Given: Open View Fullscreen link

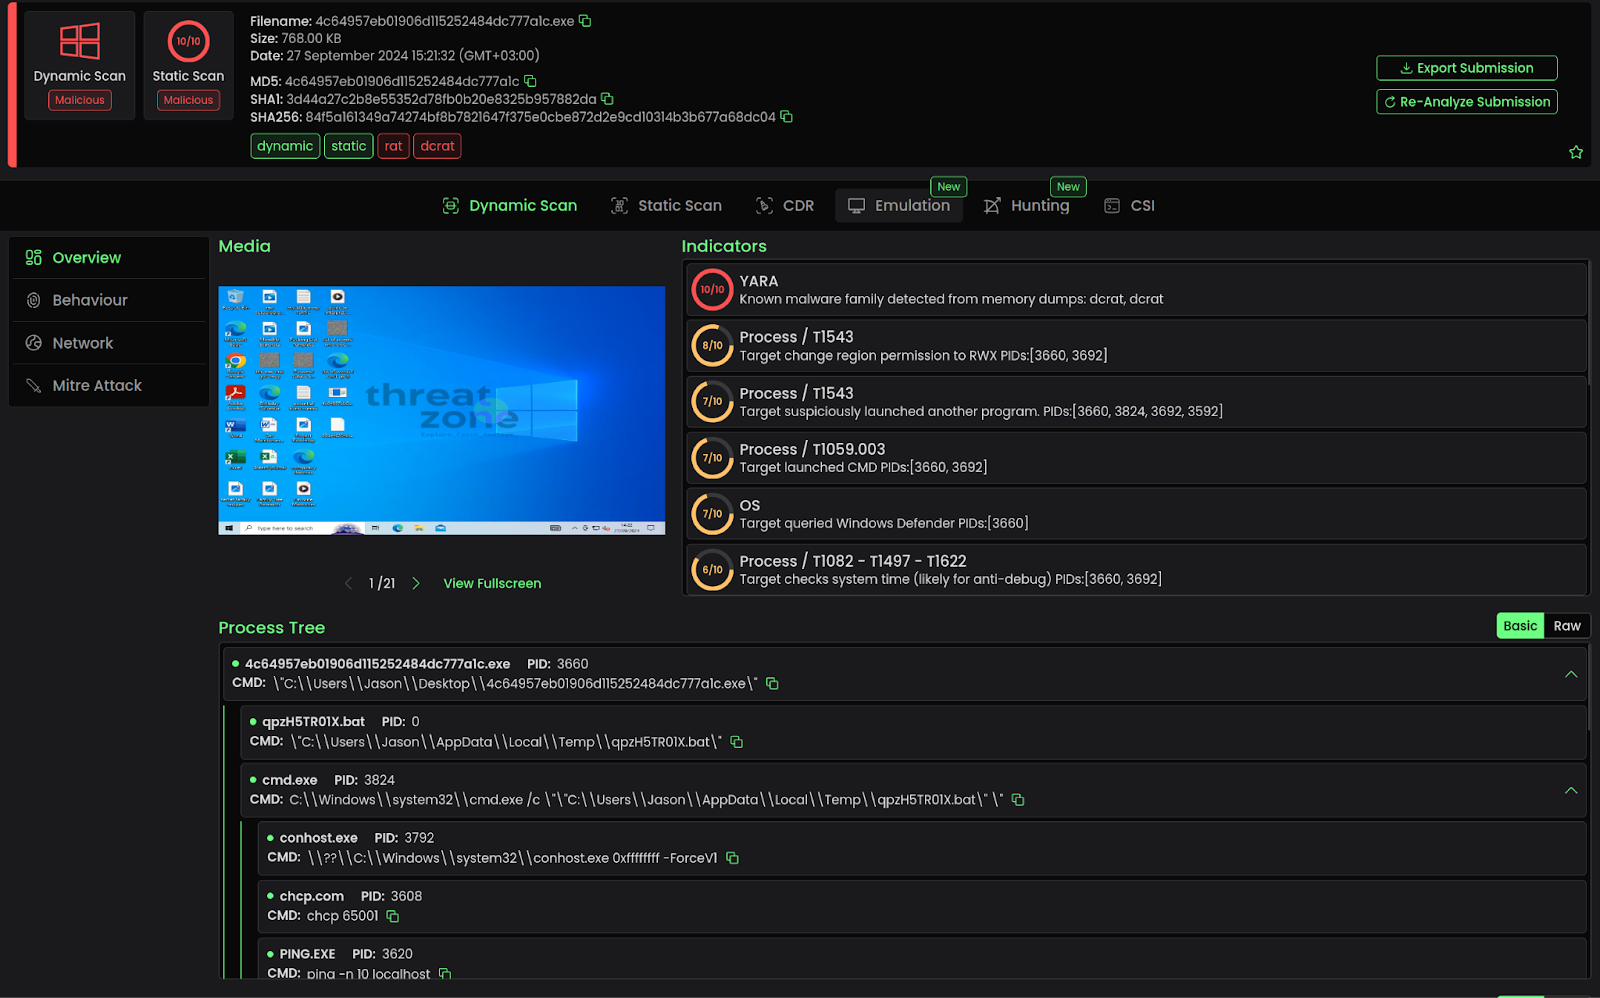Looking at the screenshot, I should point(492,583).
